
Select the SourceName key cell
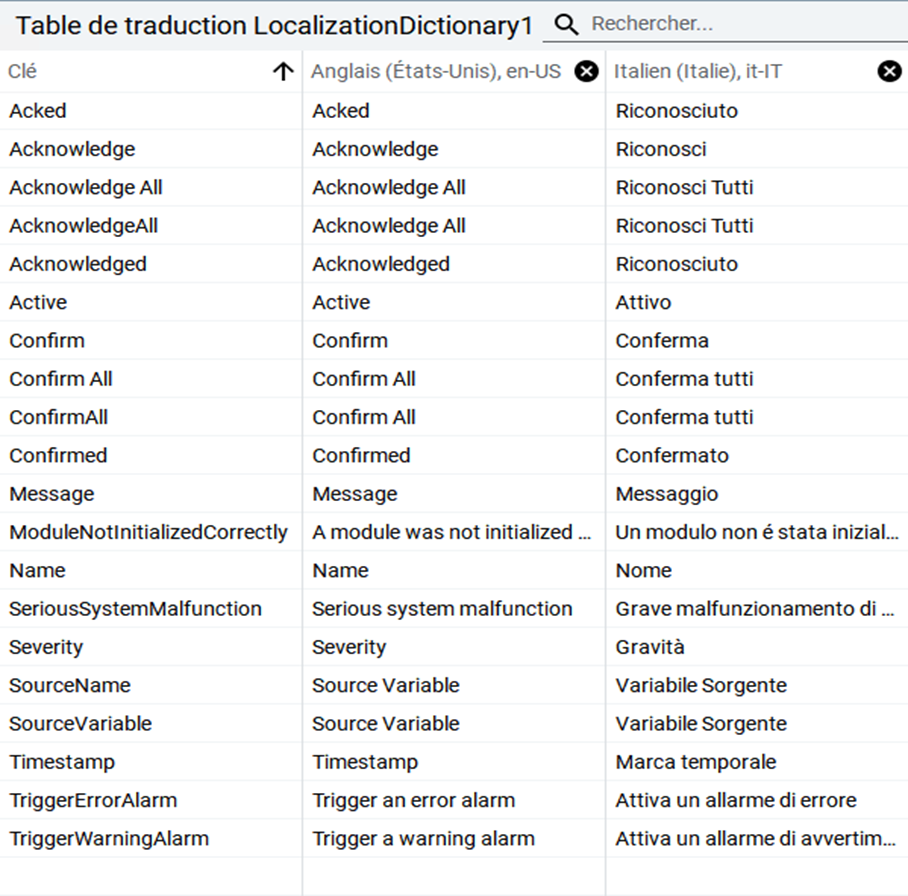70,685
